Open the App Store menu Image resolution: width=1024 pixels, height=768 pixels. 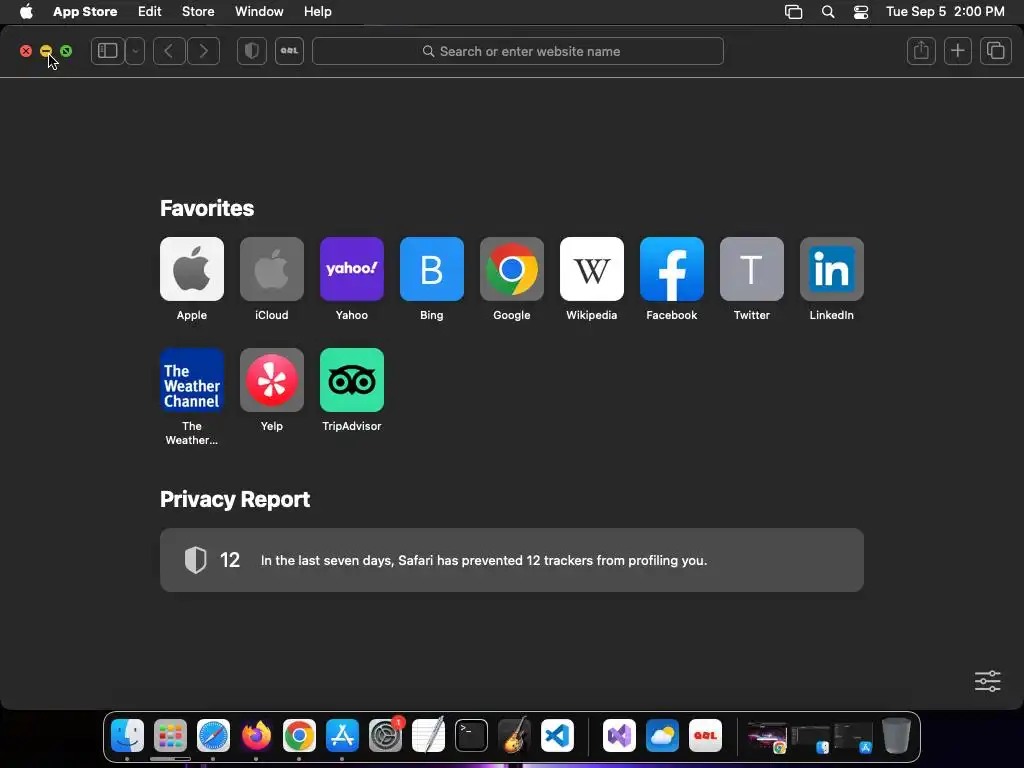point(85,12)
